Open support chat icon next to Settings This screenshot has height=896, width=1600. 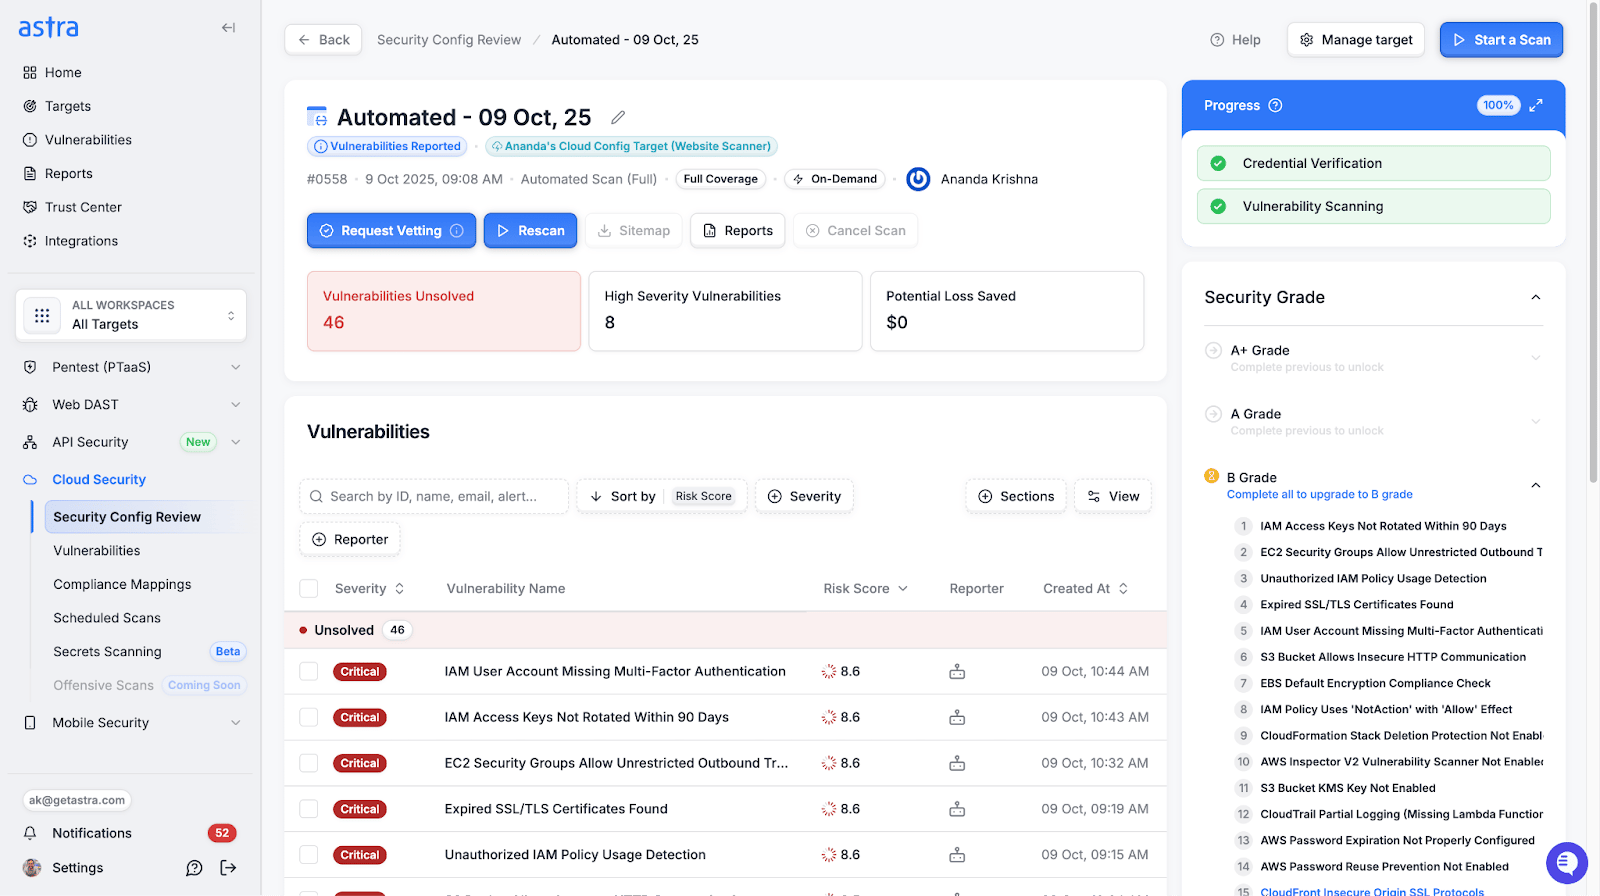tap(194, 868)
